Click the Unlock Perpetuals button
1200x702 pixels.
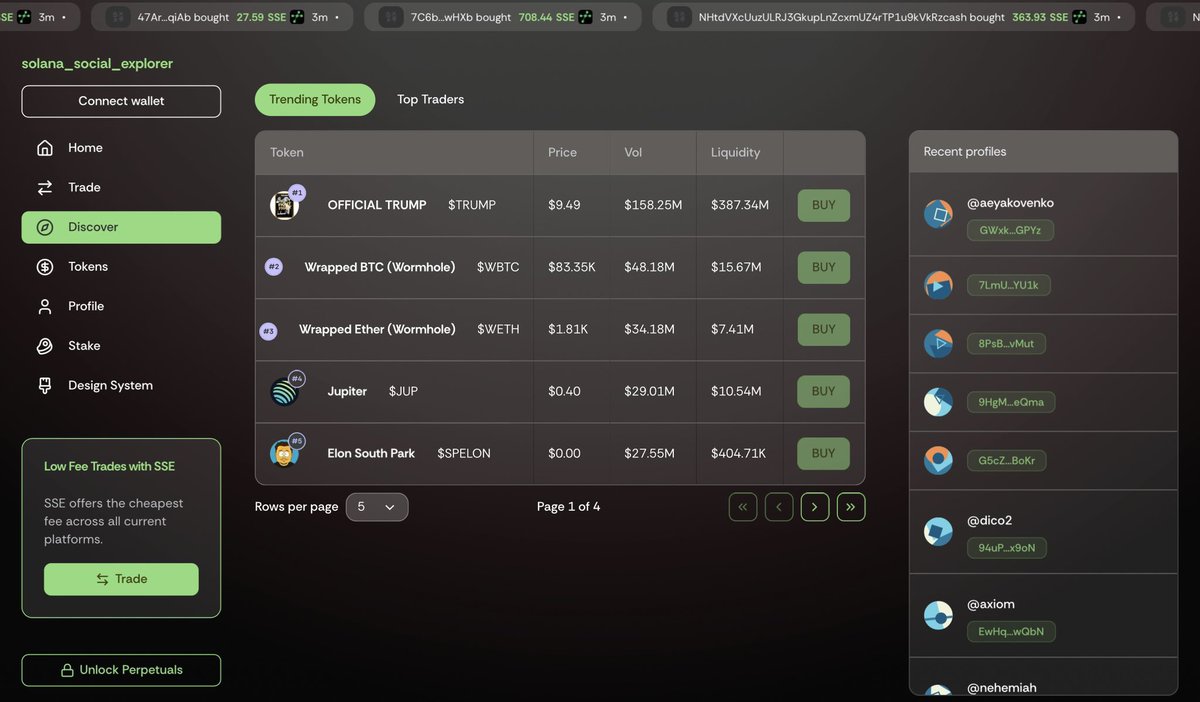point(121,670)
